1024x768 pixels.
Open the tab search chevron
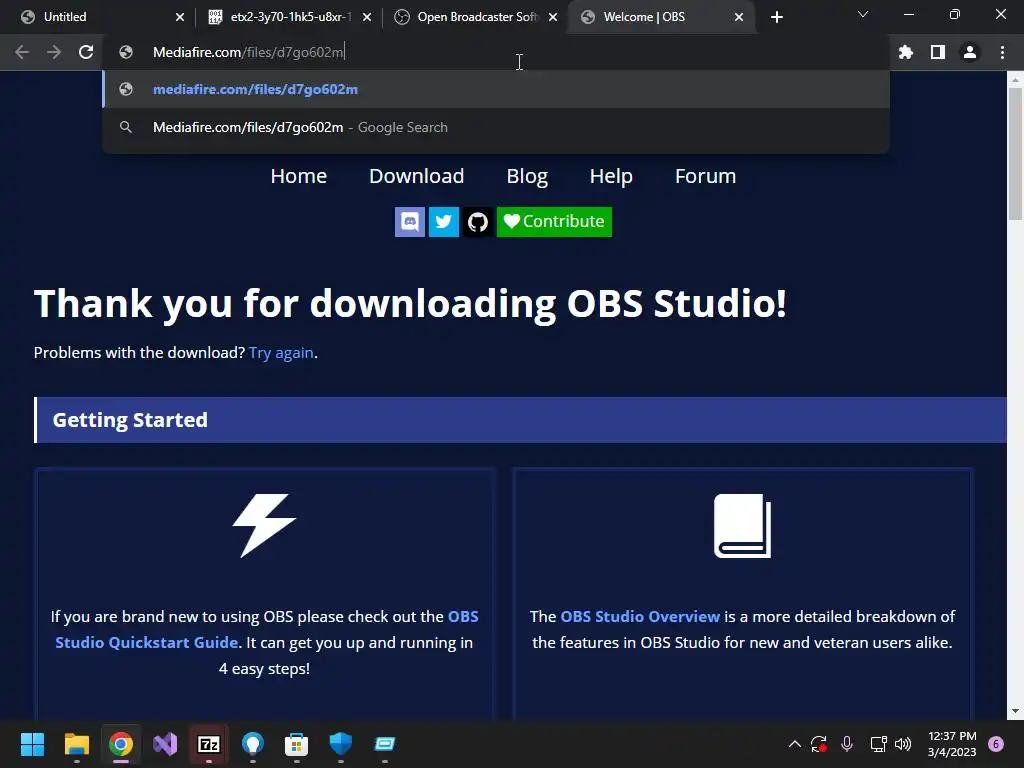click(x=863, y=14)
